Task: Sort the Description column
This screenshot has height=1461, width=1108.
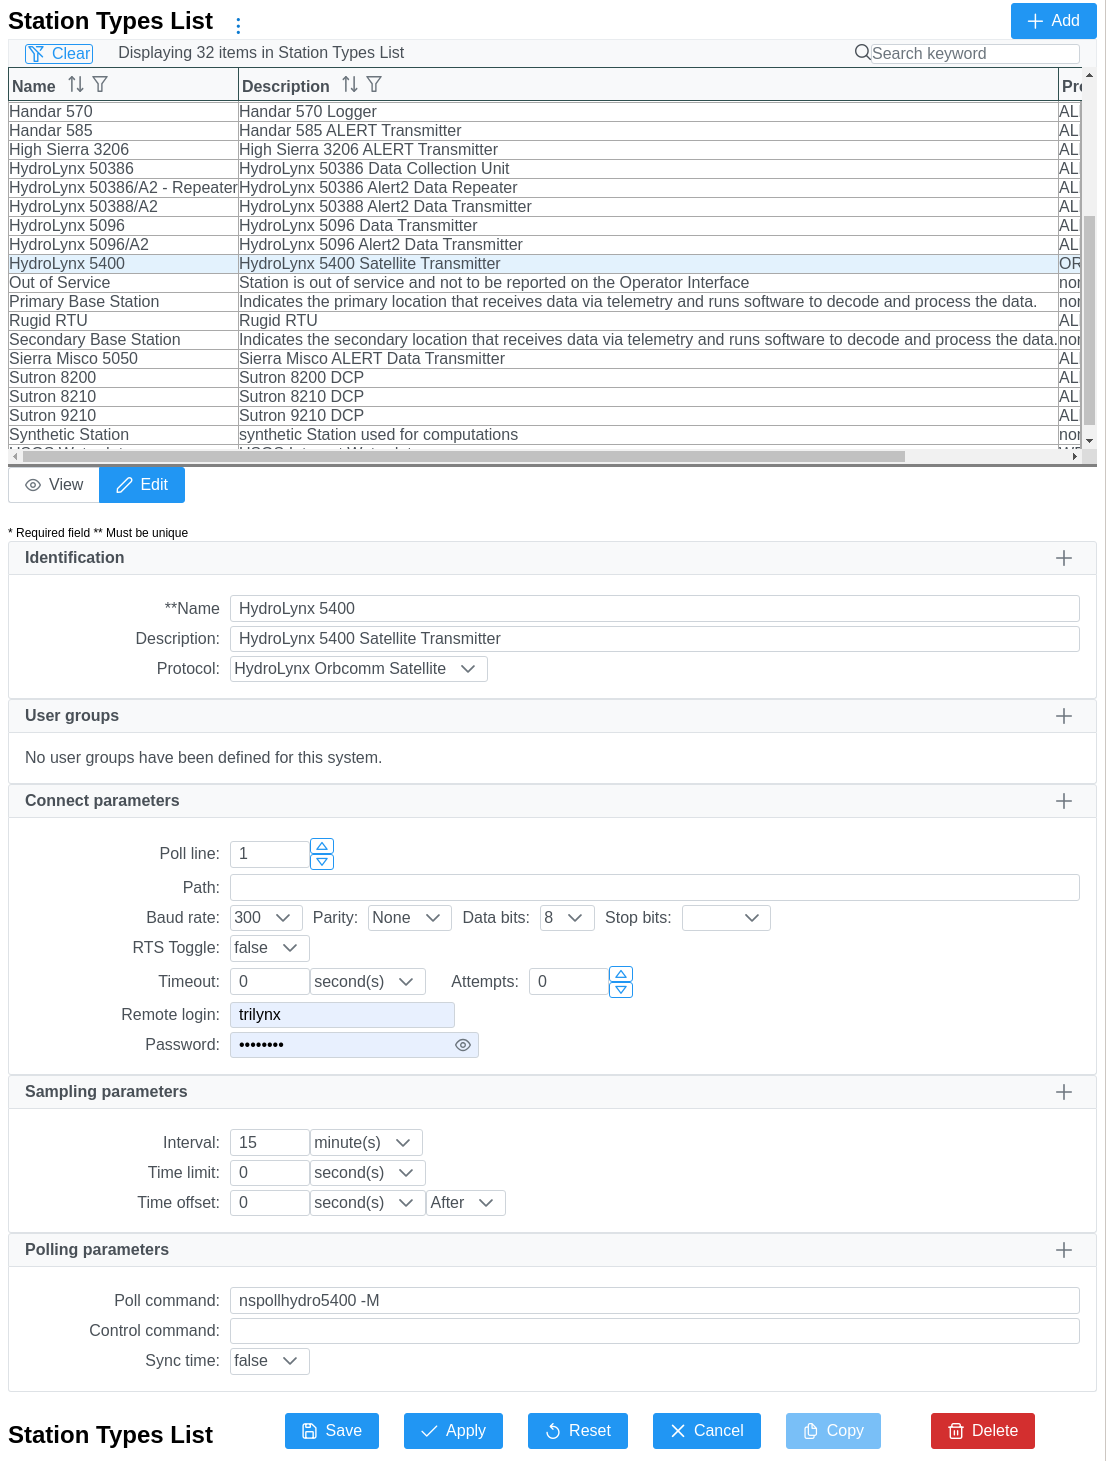Action: (x=349, y=85)
